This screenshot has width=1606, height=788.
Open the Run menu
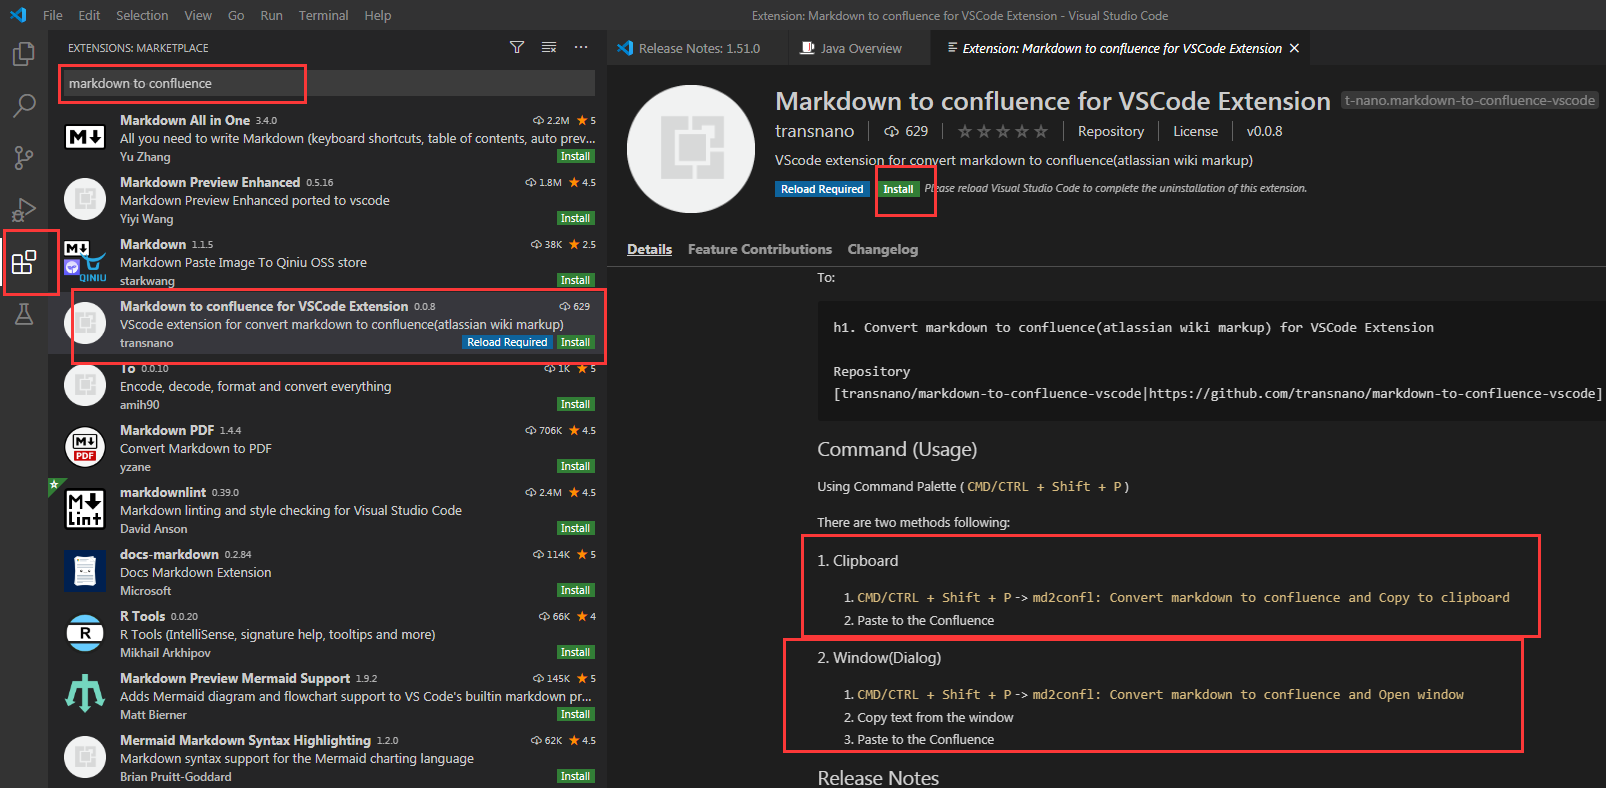click(271, 15)
